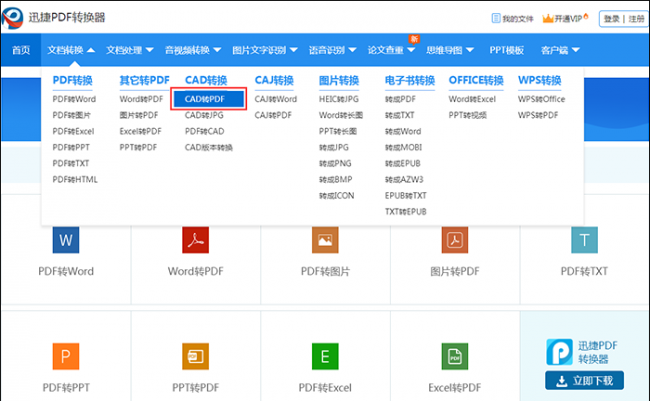Open the 电子书转换 category heading

point(410,80)
